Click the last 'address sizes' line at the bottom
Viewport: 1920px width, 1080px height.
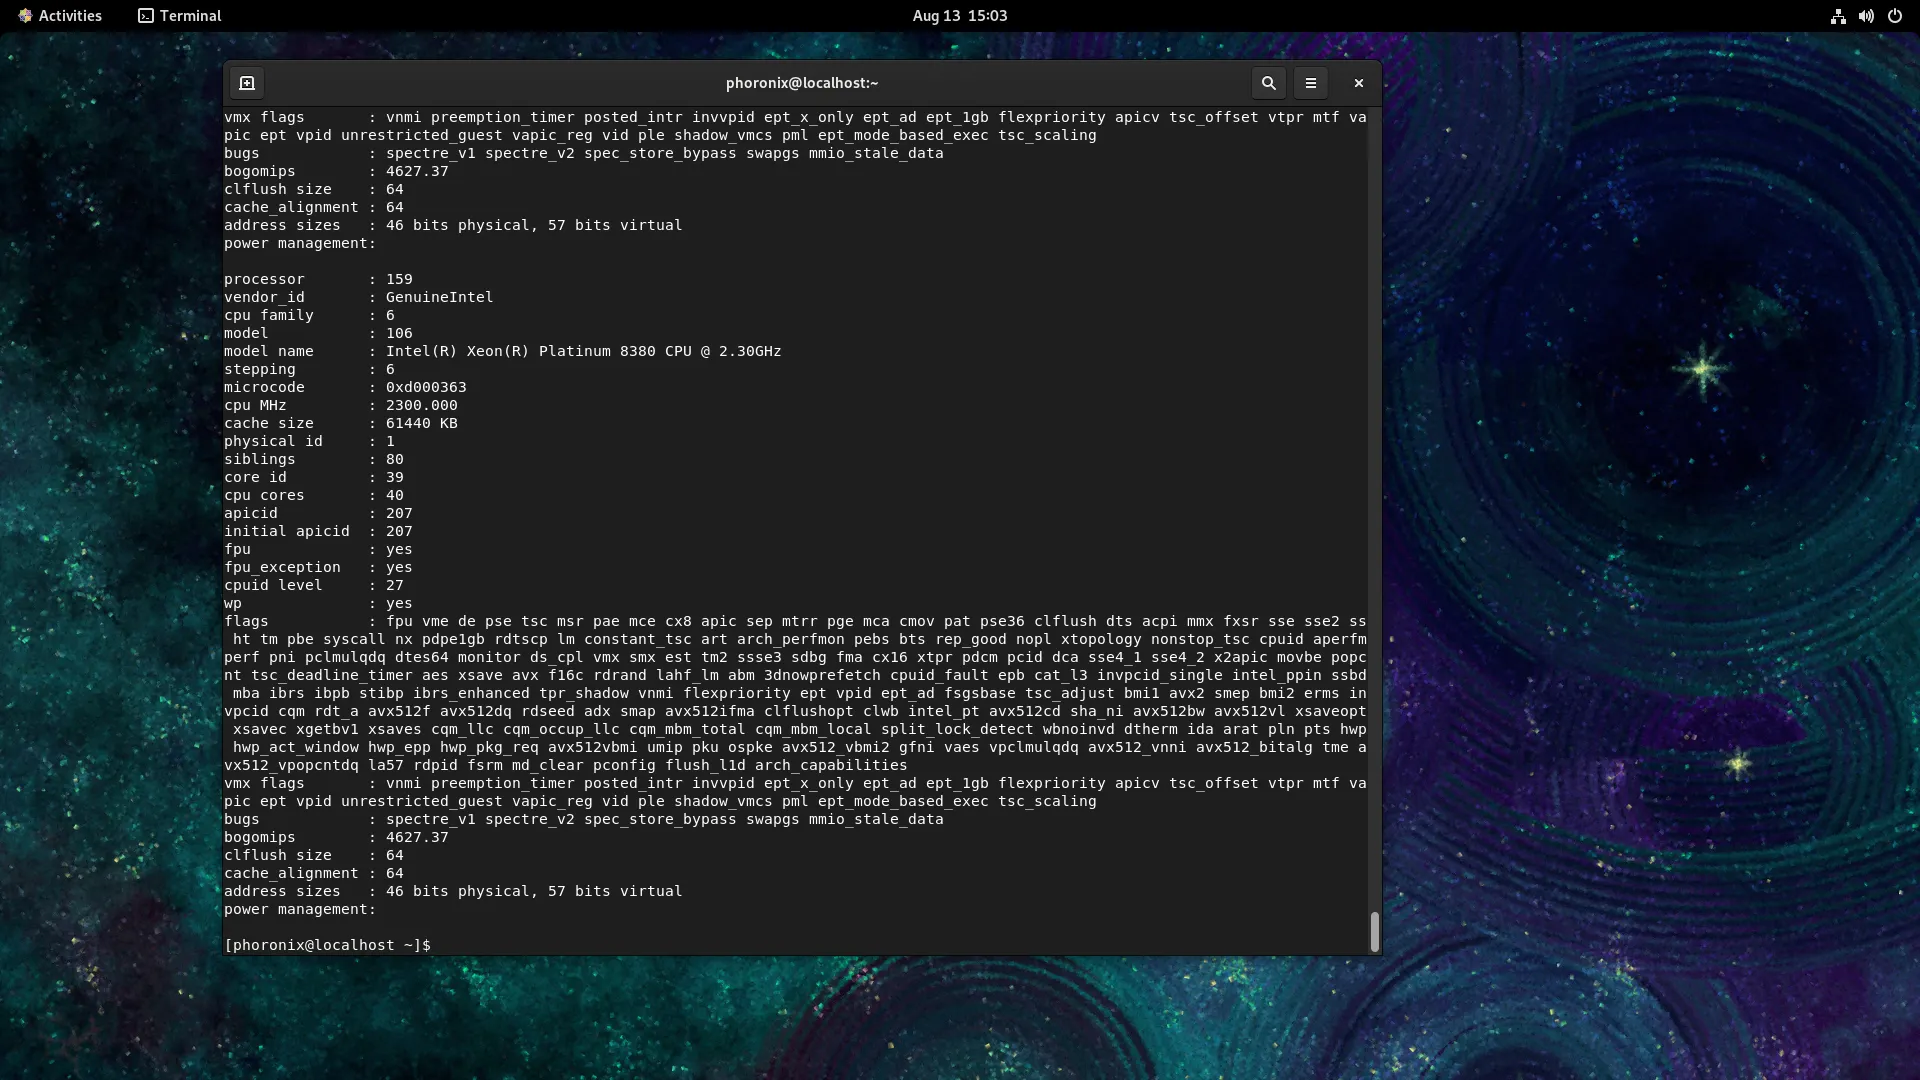click(453, 891)
